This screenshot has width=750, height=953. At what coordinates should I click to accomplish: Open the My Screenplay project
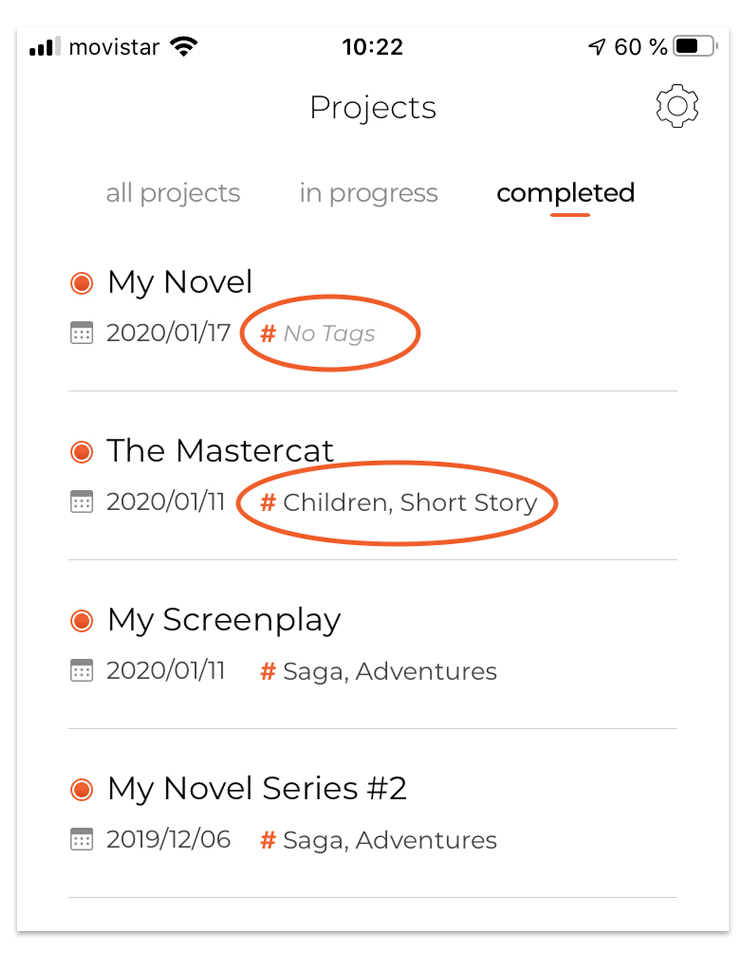tap(224, 621)
